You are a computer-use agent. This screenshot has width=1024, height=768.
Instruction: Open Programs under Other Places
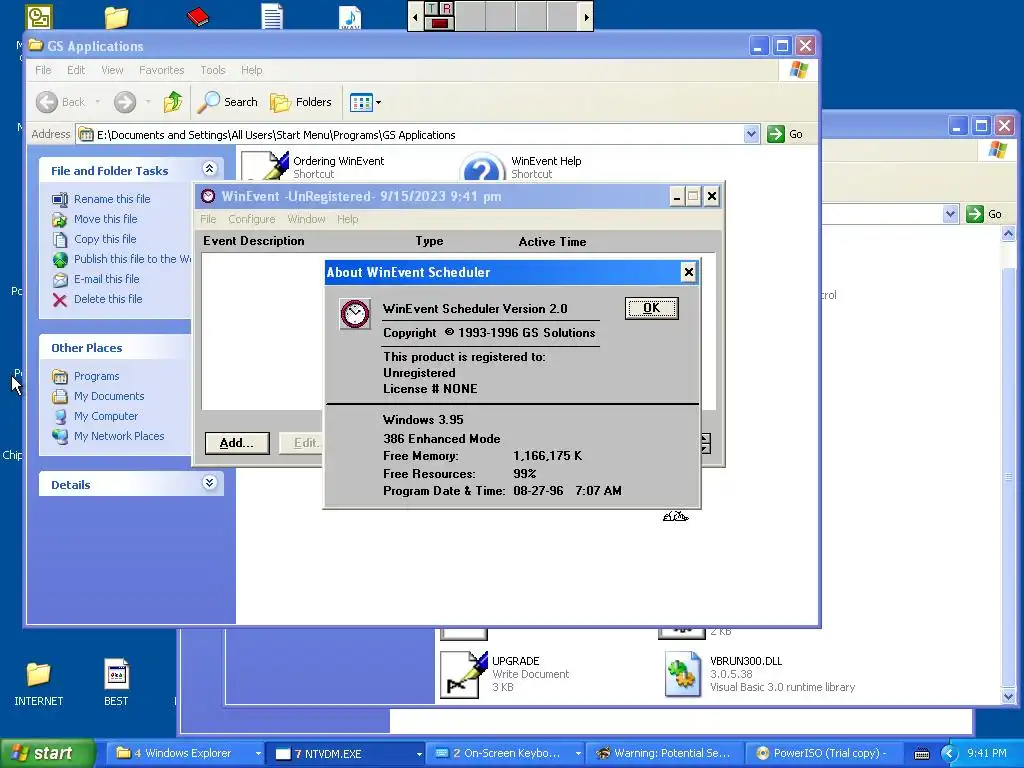[x=96, y=376]
